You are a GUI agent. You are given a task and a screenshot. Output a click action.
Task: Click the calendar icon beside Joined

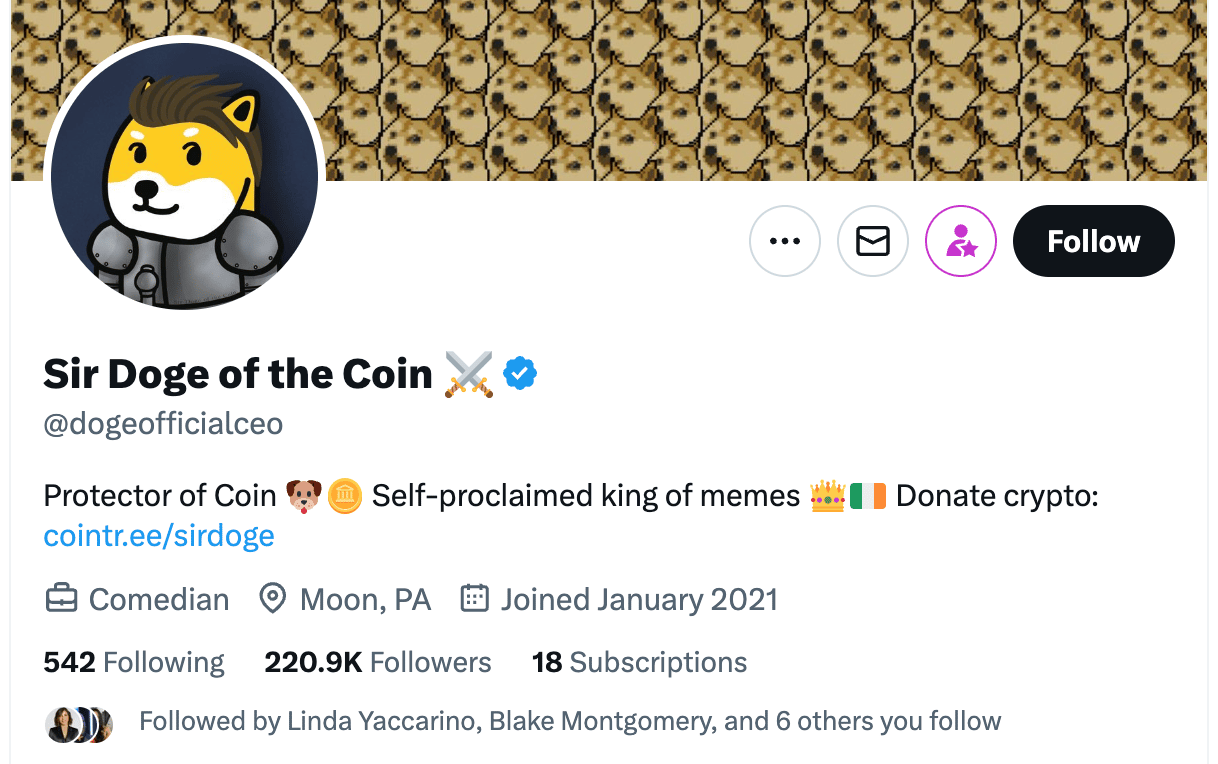473,599
